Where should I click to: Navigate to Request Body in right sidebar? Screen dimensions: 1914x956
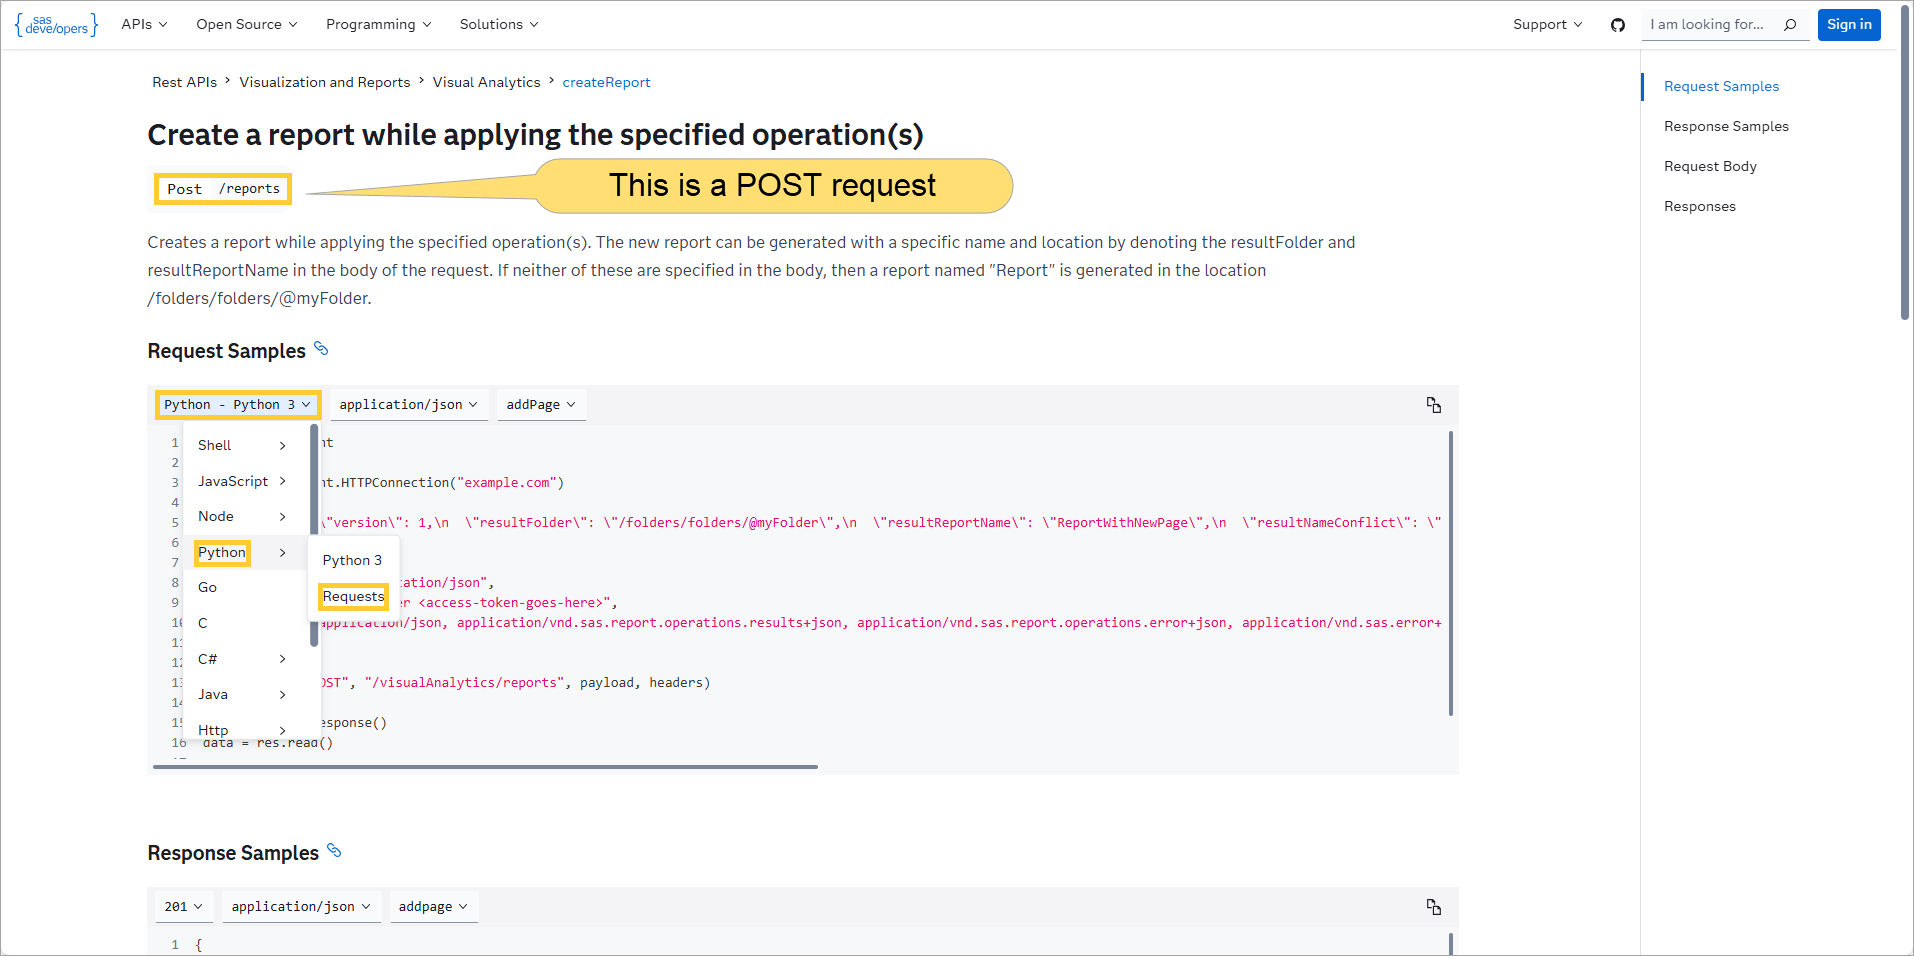(x=1710, y=166)
